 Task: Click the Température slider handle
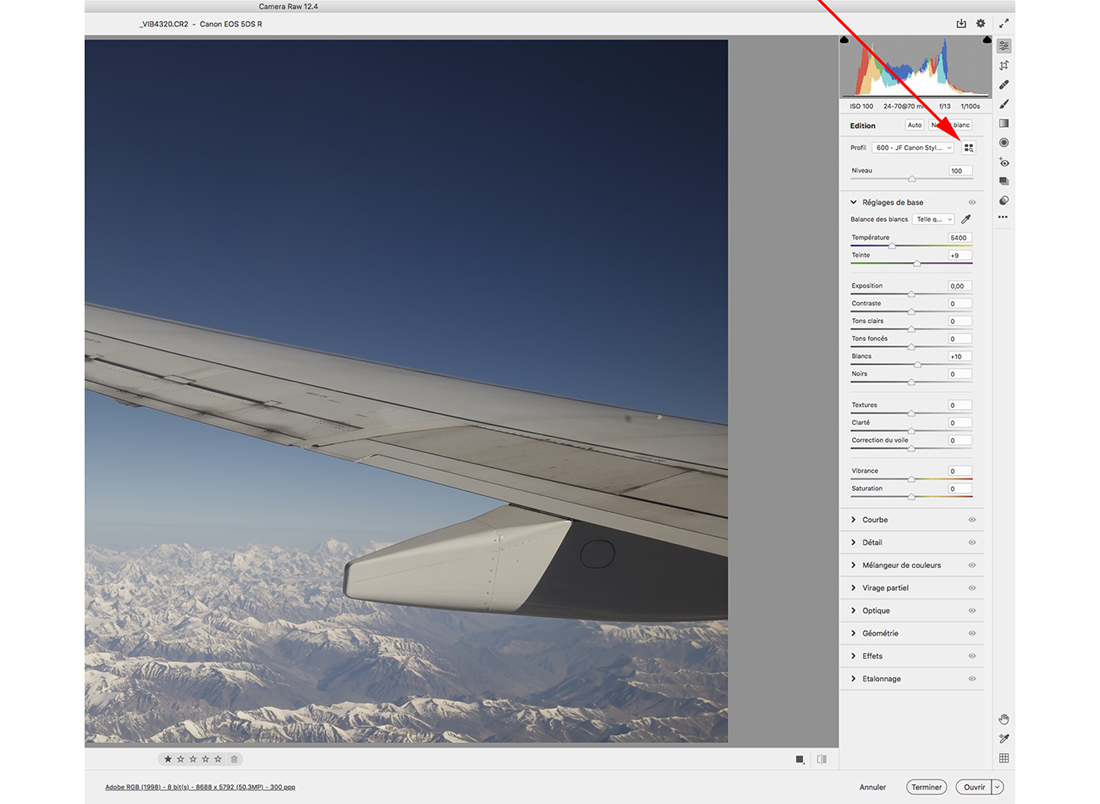pyautogui.click(x=892, y=246)
